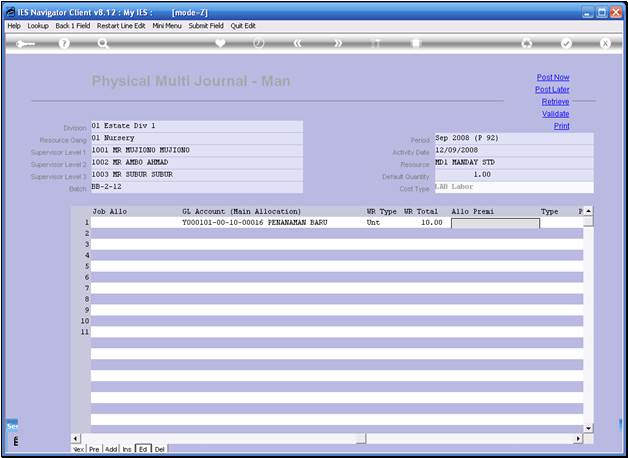This screenshot has height=458, width=628.
Task: Go forward with double right arrows
Action: (338, 44)
